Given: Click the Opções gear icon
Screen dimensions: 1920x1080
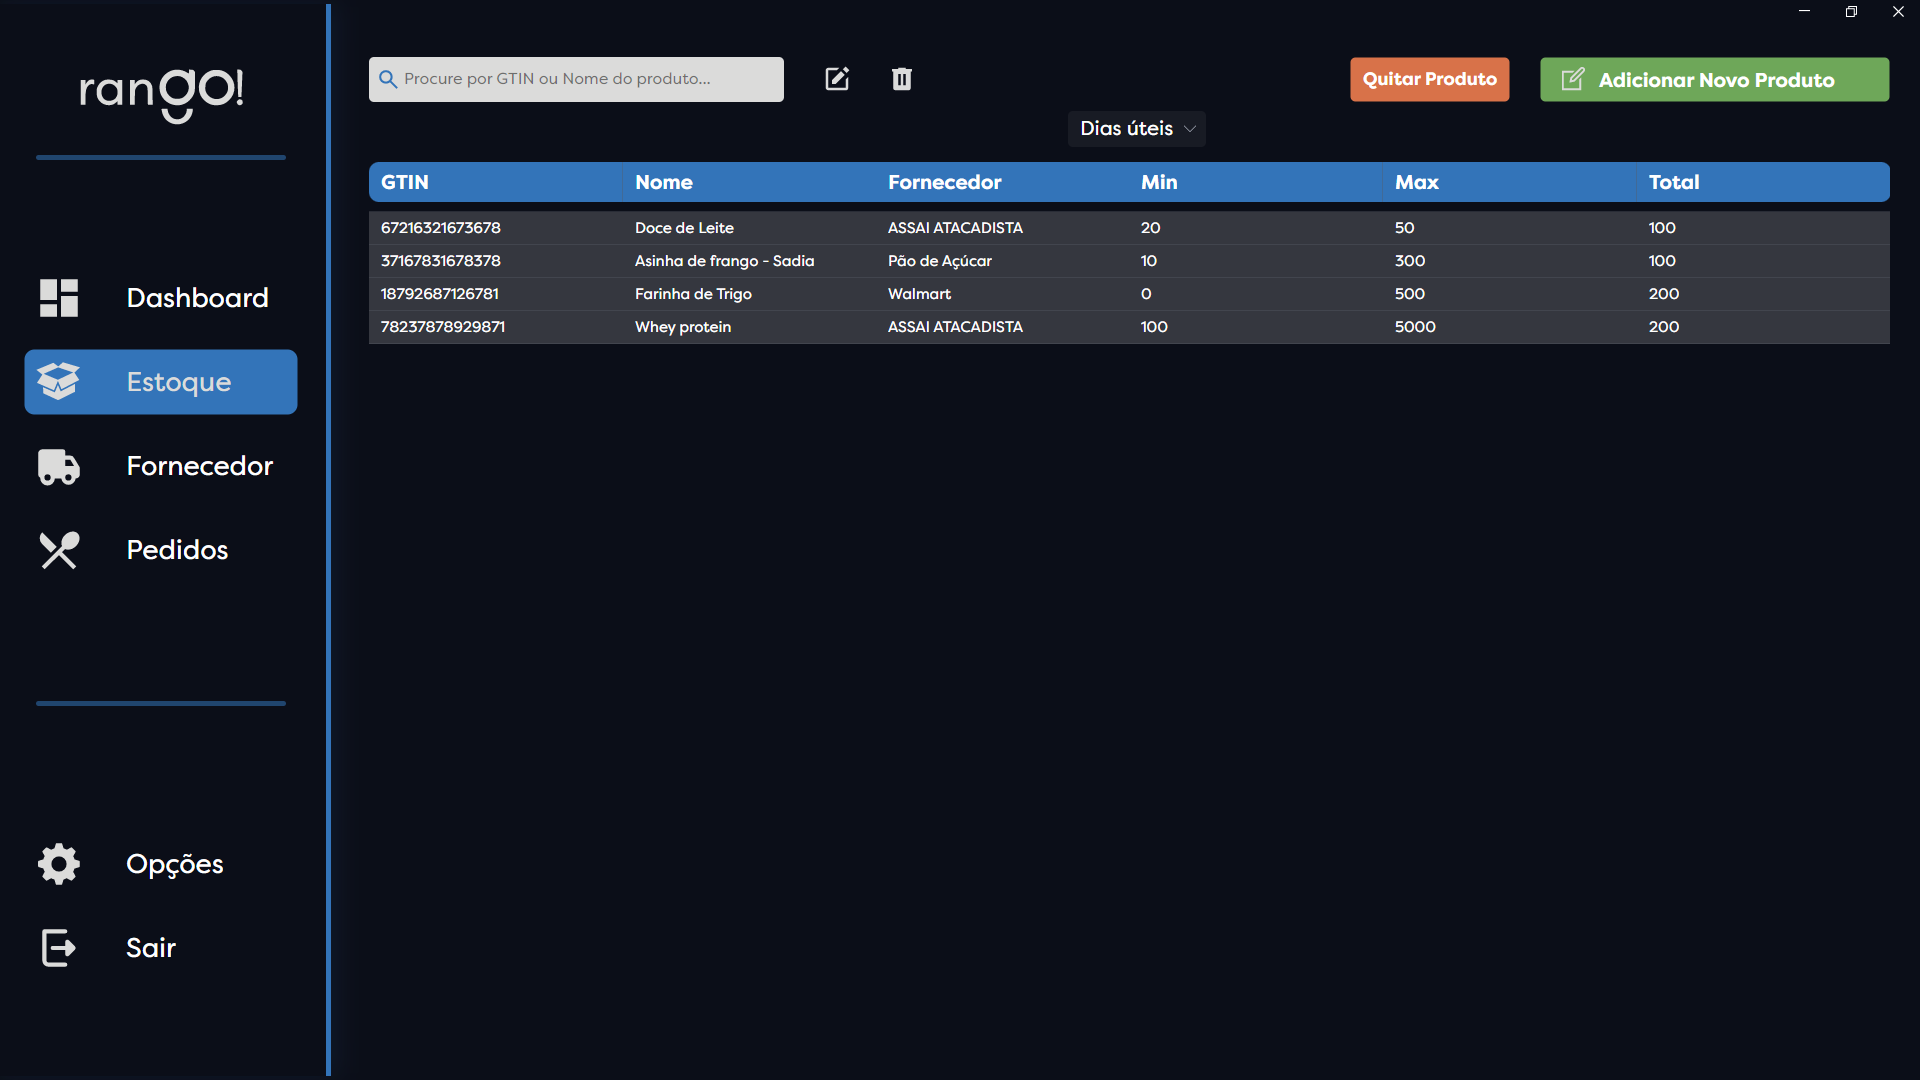Looking at the screenshot, I should 59,864.
